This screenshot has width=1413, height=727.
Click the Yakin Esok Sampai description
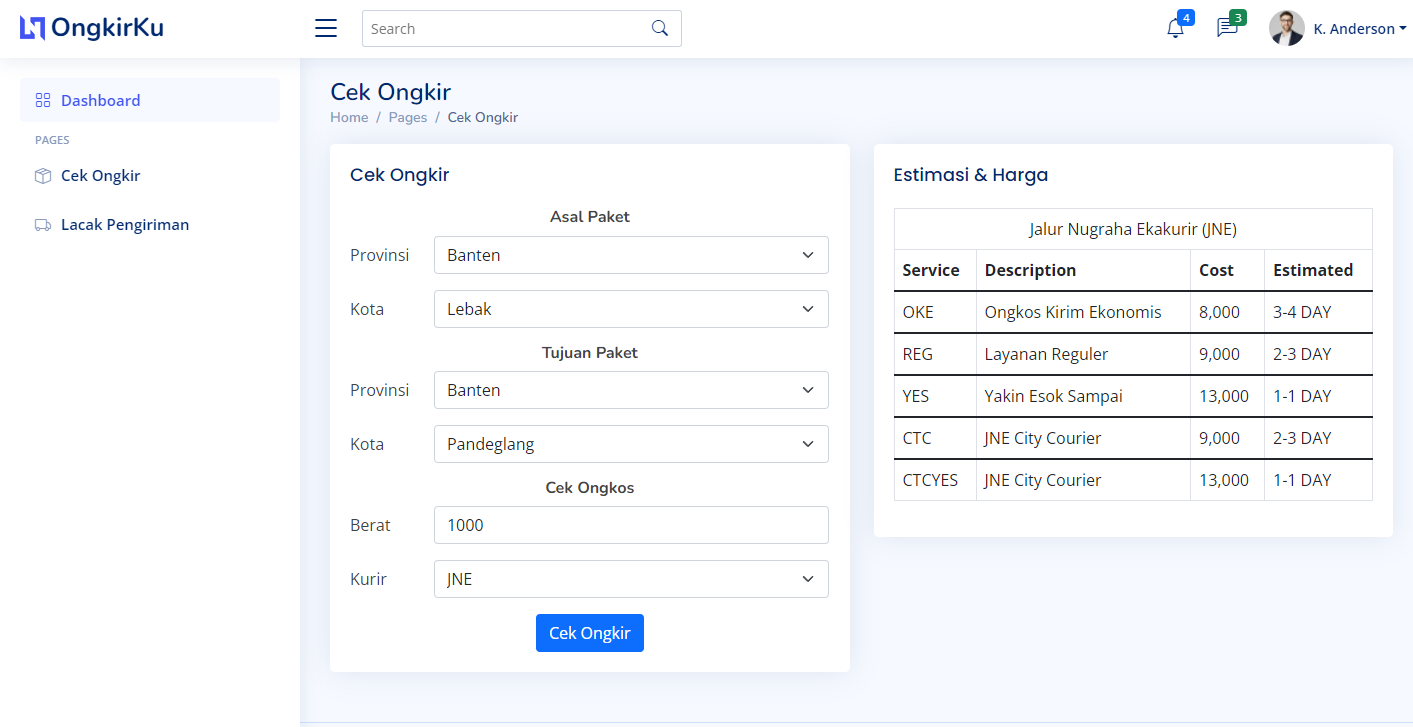[1053, 396]
